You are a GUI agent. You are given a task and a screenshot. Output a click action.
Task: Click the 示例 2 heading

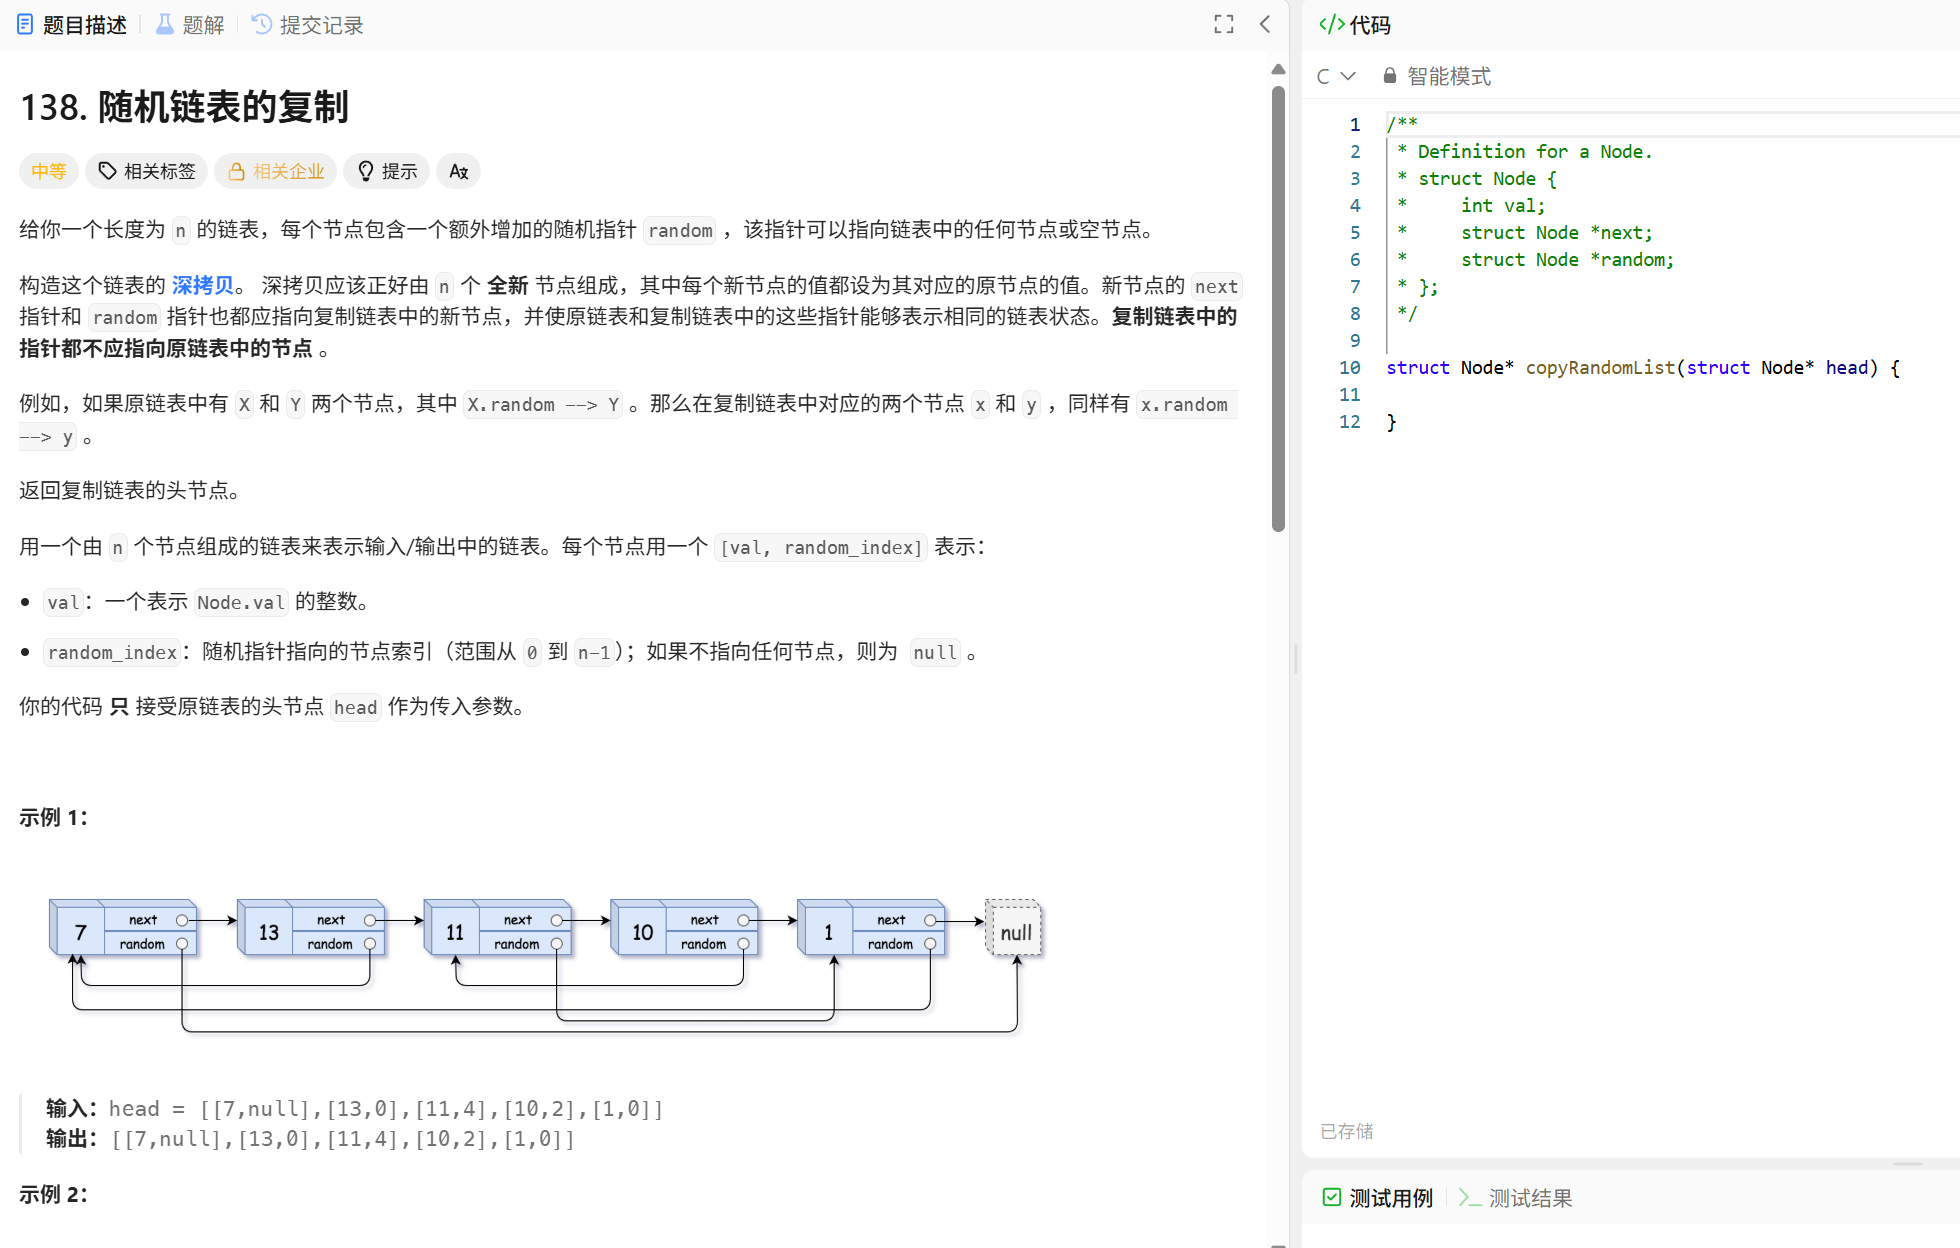point(53,1194)
